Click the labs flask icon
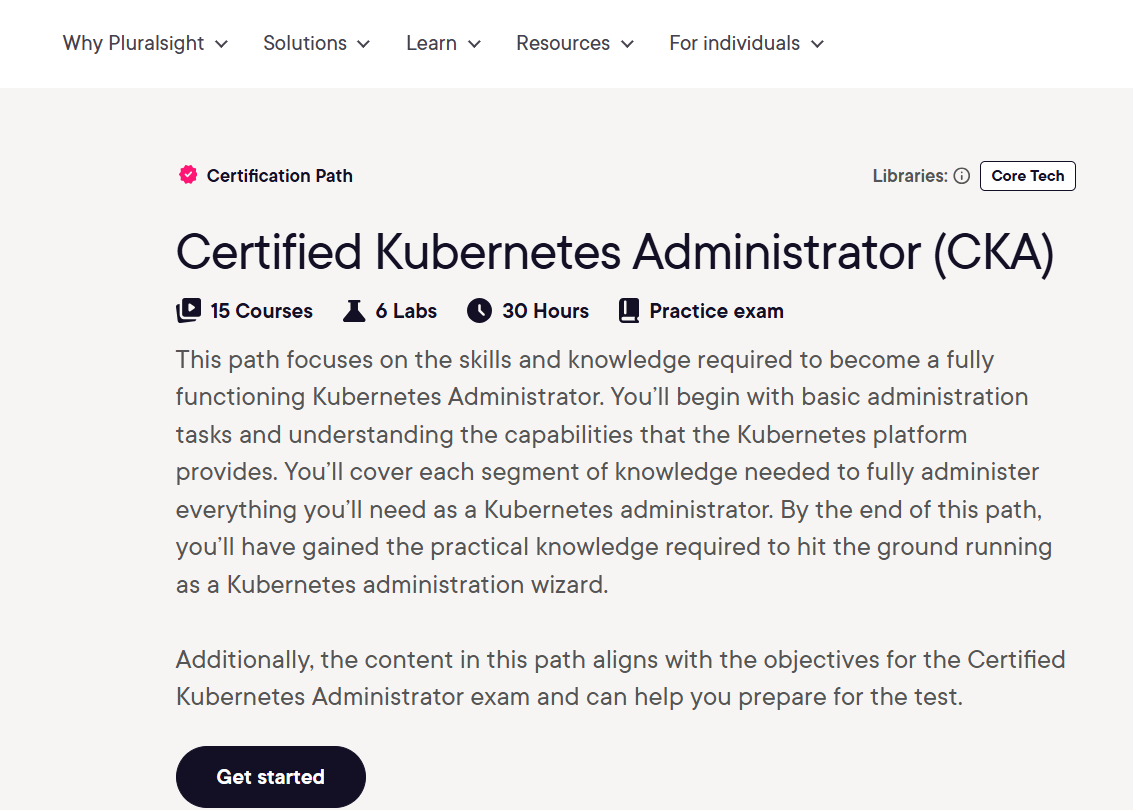1133x810 pixels. pyautogui.click(x=354, y=311)
